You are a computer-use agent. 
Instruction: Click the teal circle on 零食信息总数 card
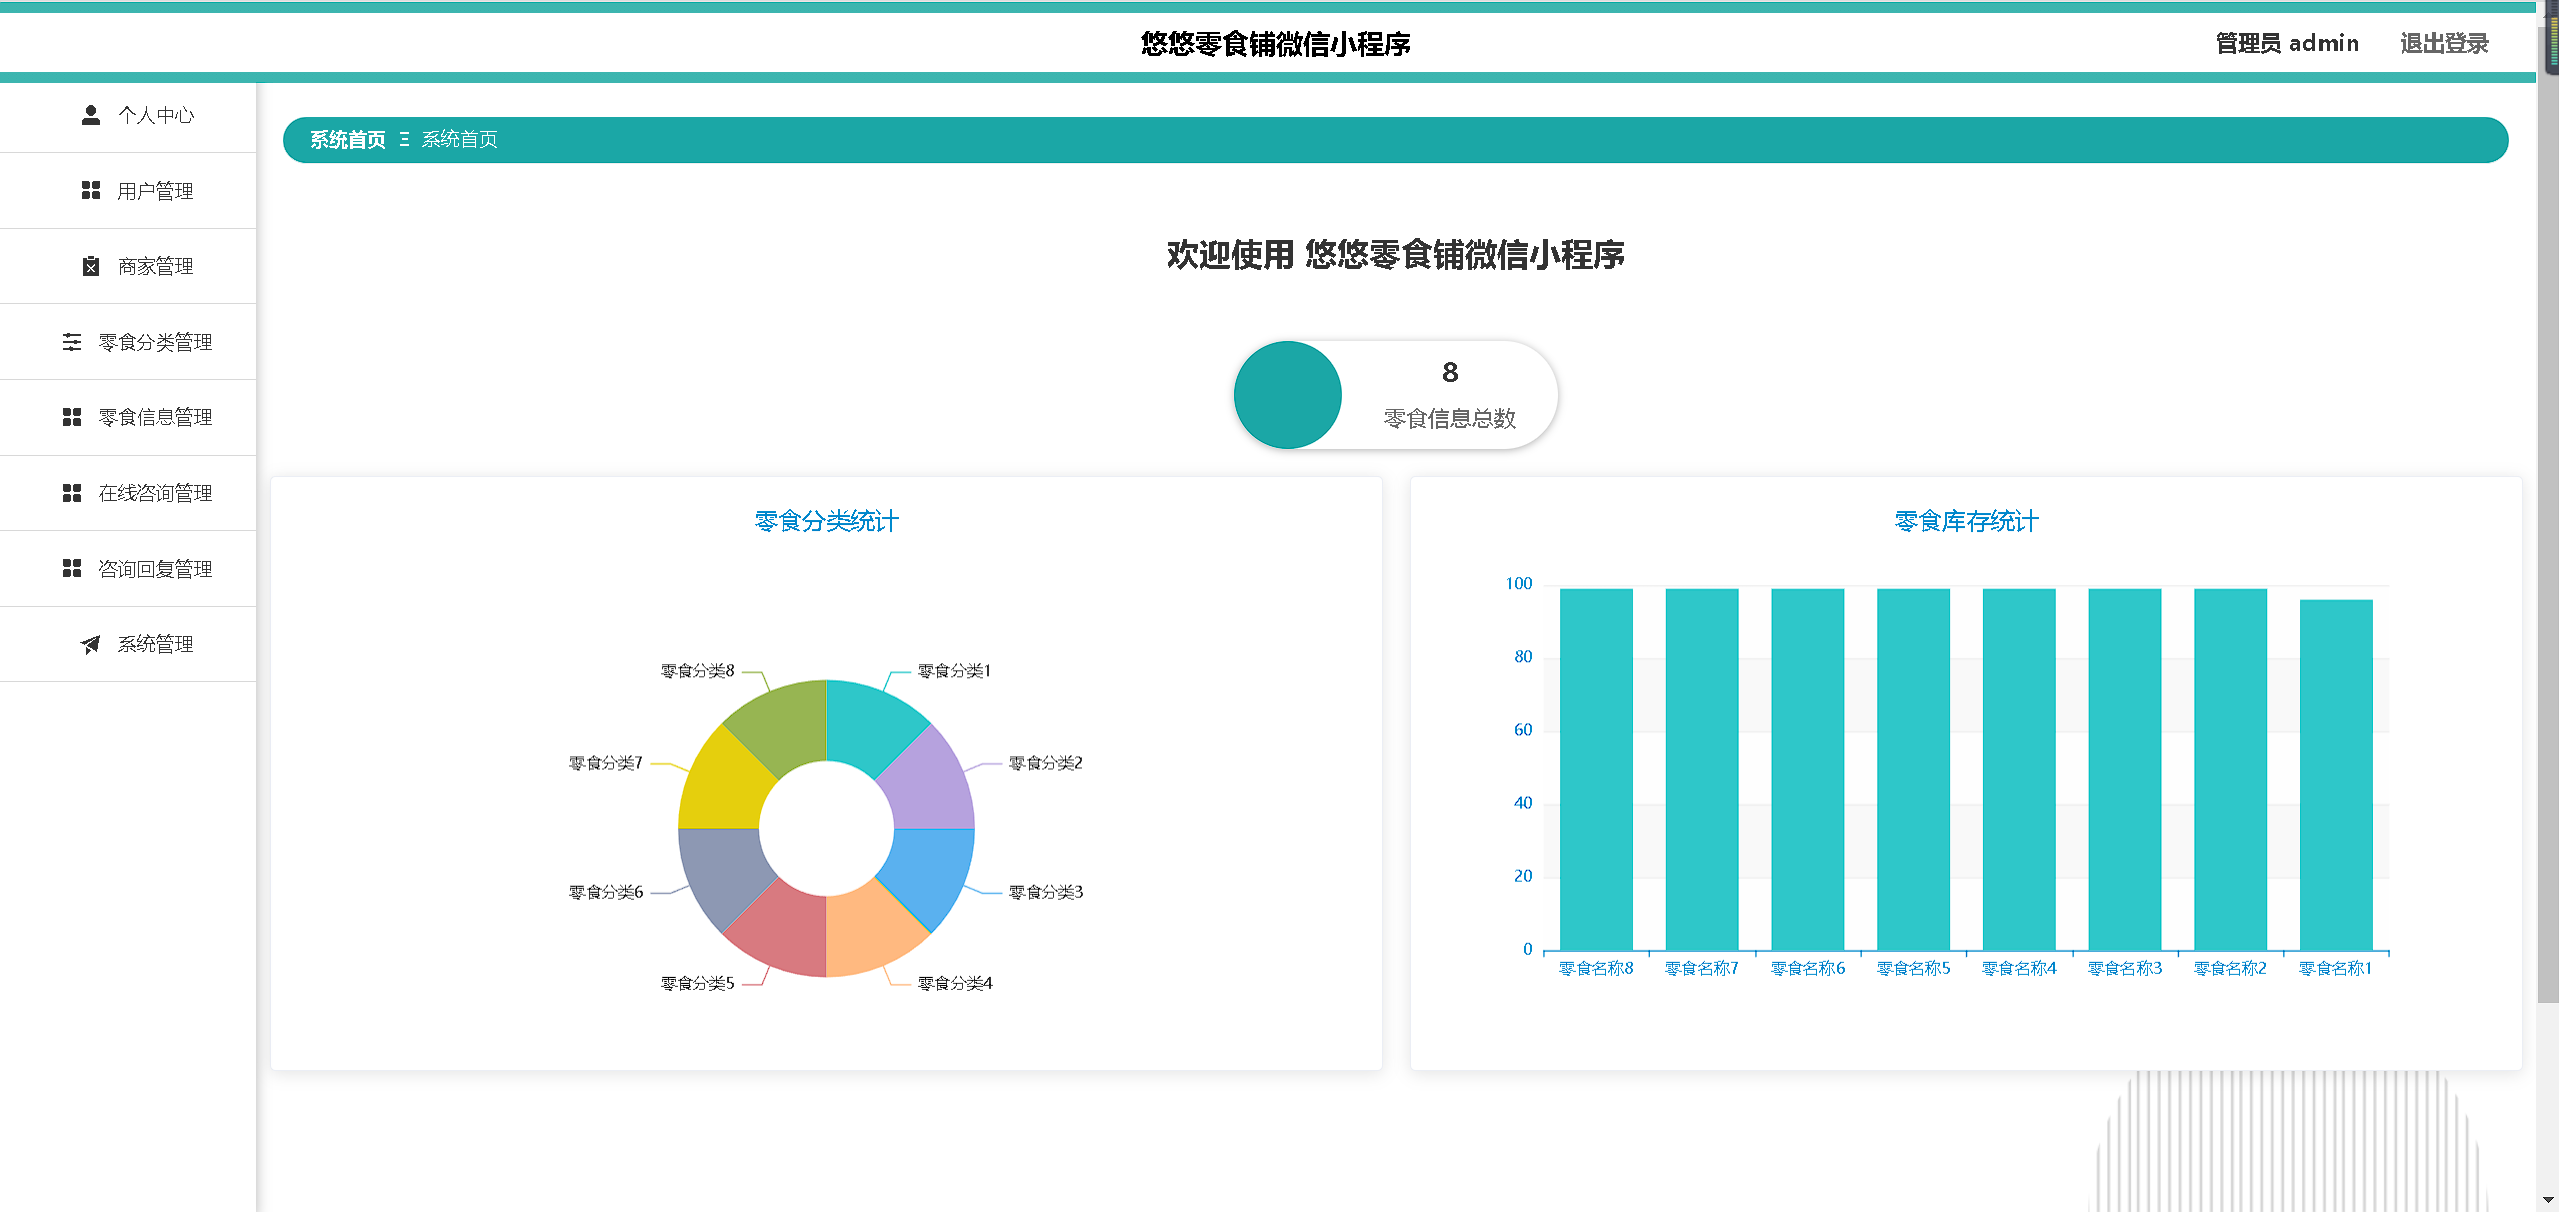coord(1287,395)
